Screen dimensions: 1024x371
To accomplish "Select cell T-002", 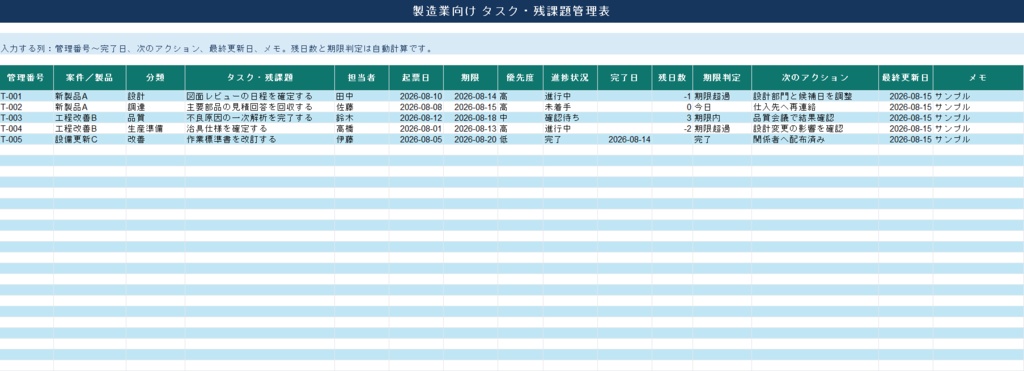I will [x=26, y=106].
